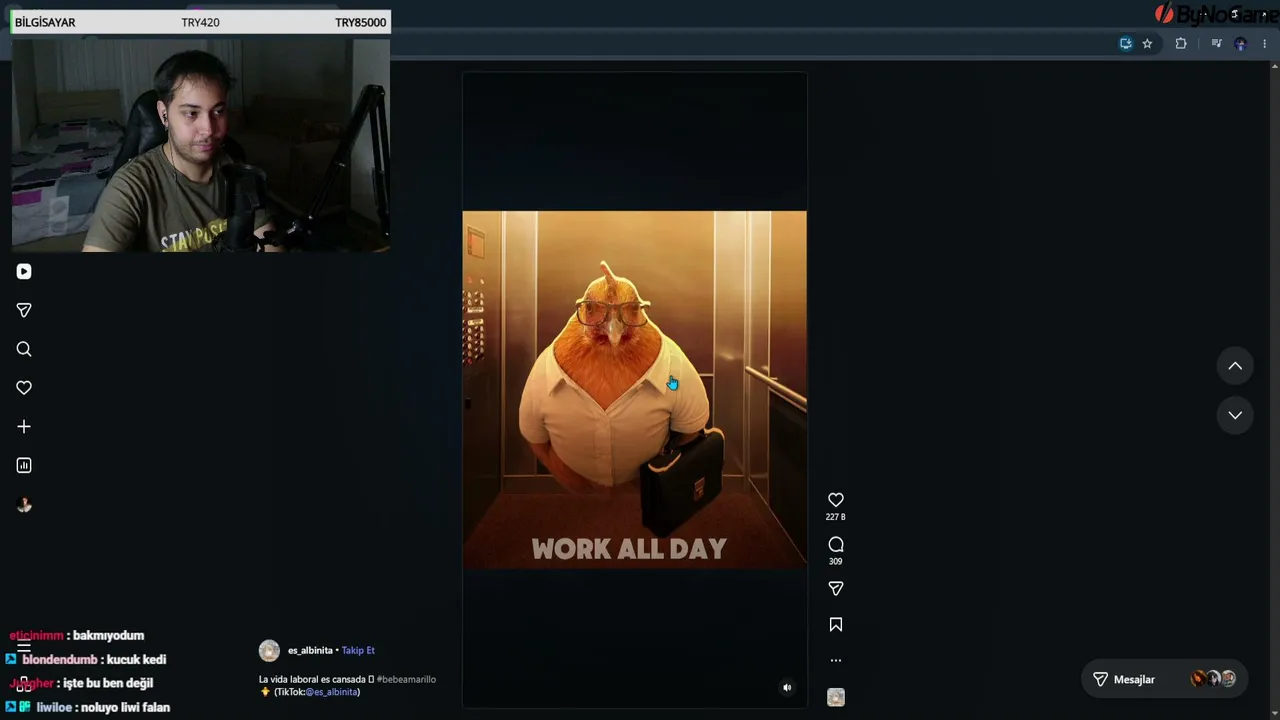Go to the previous reel with up arrow
Viewport: 1280px width, 720px height.
point(1235,366)
